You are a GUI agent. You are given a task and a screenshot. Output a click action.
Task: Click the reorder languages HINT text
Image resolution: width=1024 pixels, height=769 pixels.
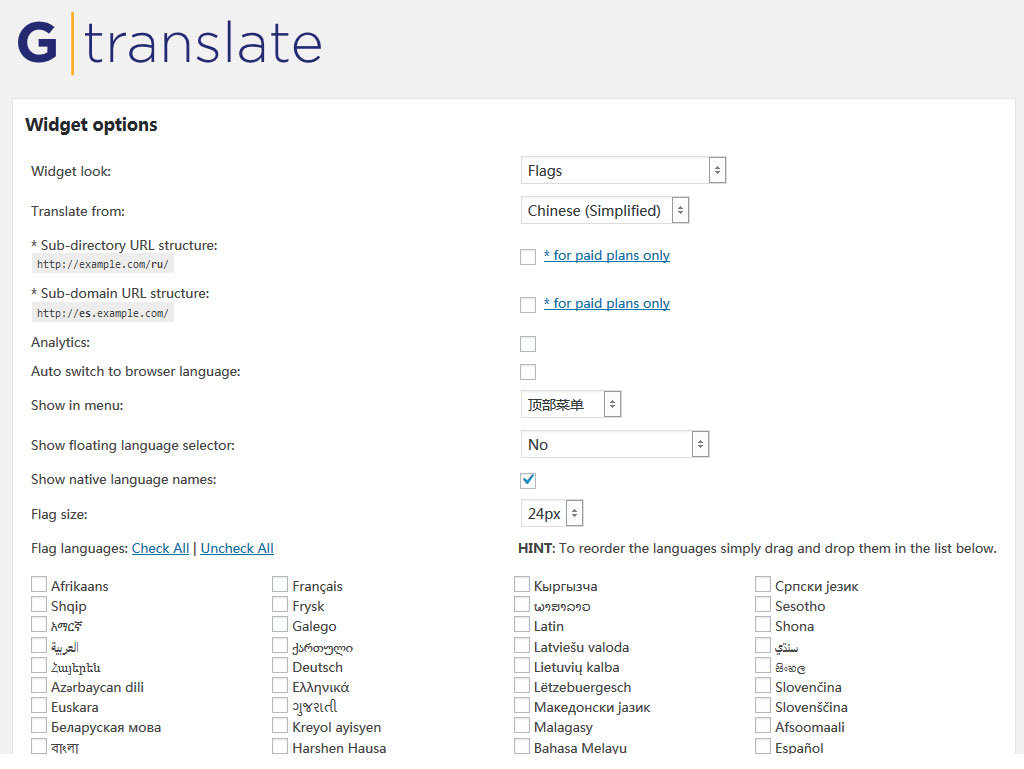pyautogui.click(x=758, y=548)
